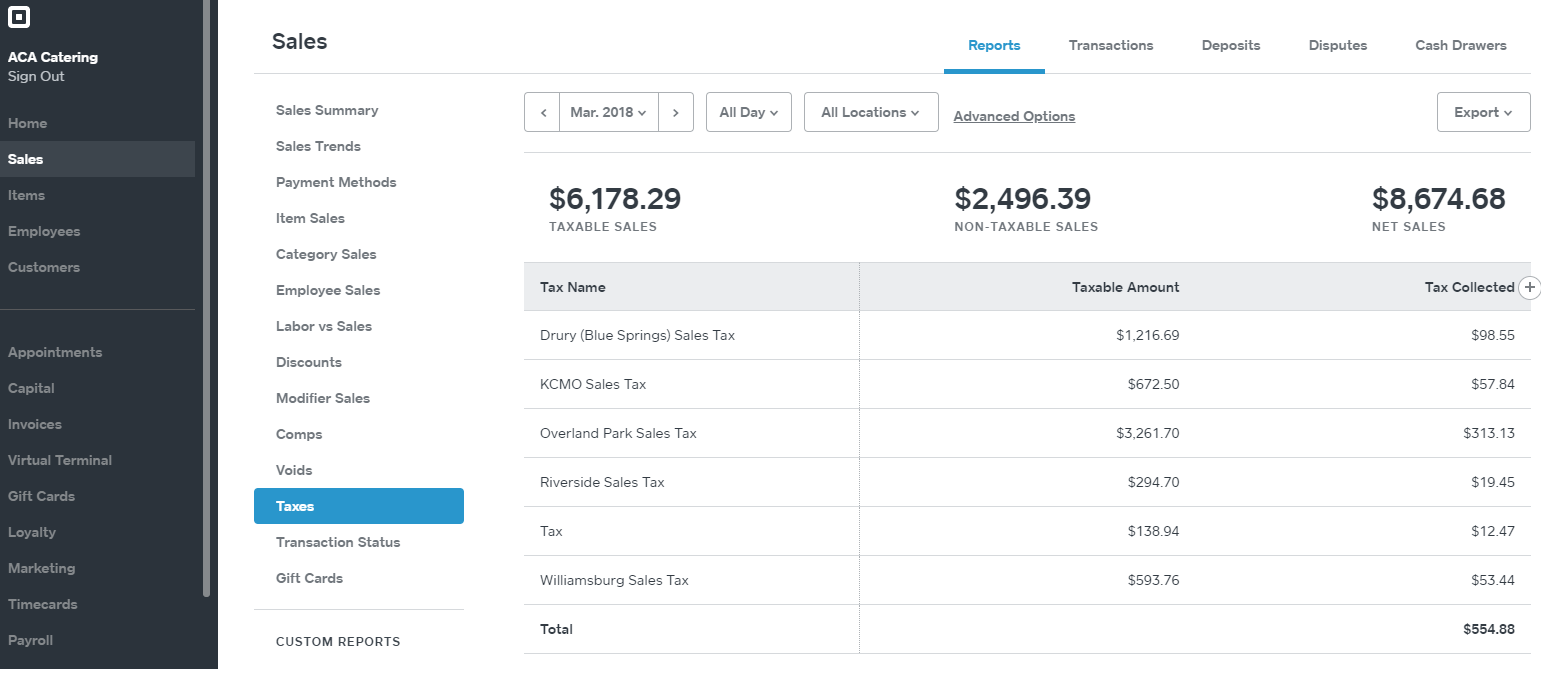The height and width of the screenshot is (677, 1552).
Task: Open the All Day time dropdown
Action: pos(749,112)
